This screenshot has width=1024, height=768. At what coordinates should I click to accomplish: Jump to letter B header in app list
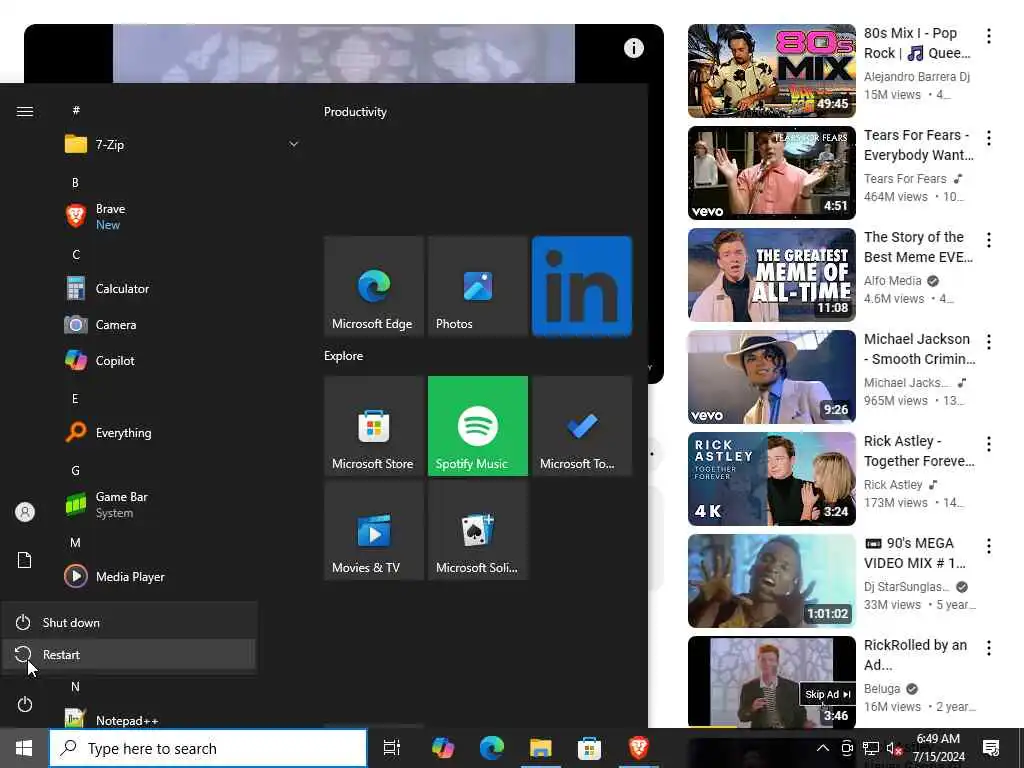pyautogui.click(x=75, y=183)
